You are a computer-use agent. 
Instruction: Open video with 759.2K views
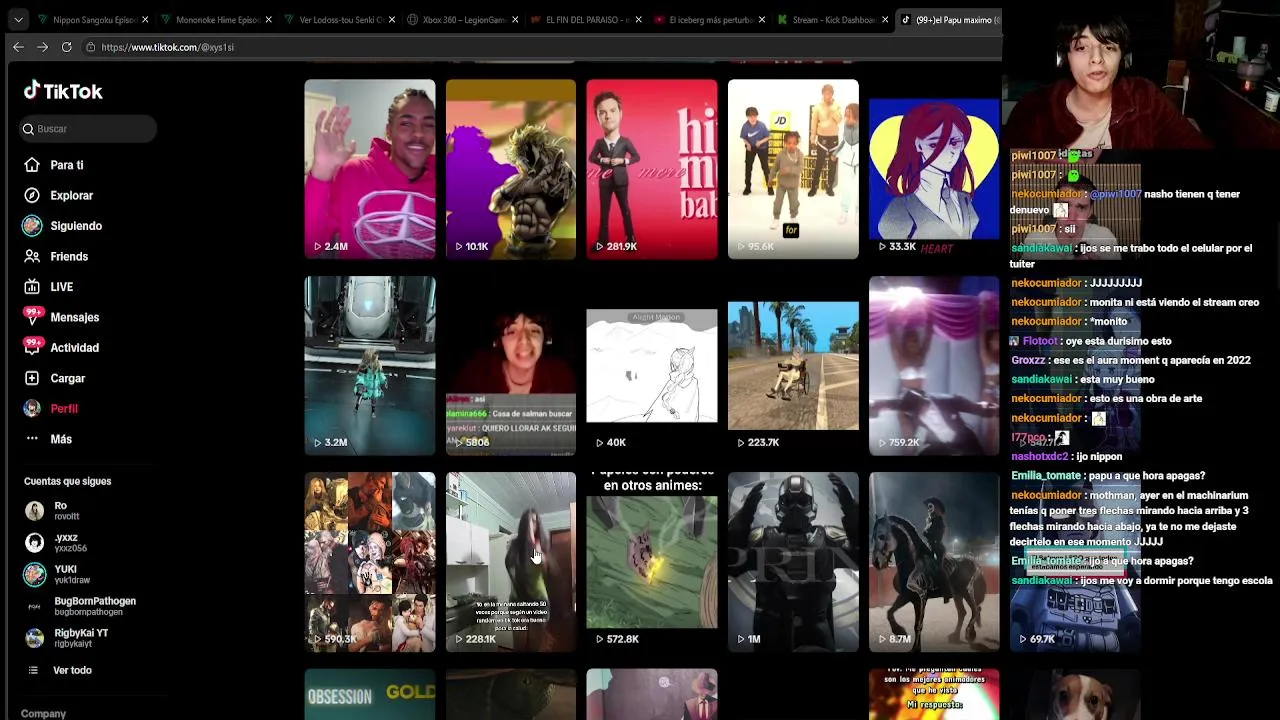[x=934, y=366]
